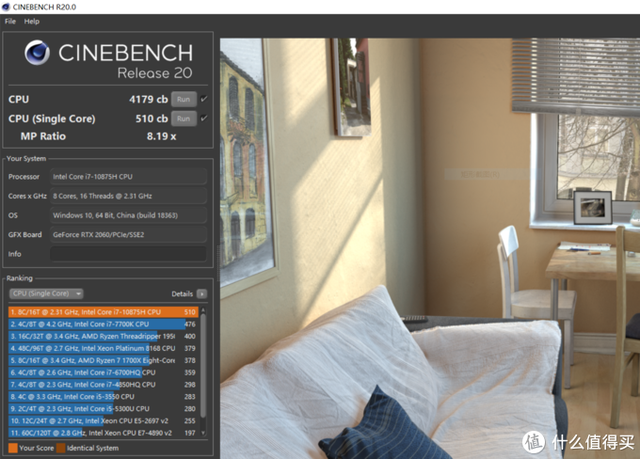Click the orange Your Score legend swatch
This screenshot has width=640, height=459.
pos(13,448)
